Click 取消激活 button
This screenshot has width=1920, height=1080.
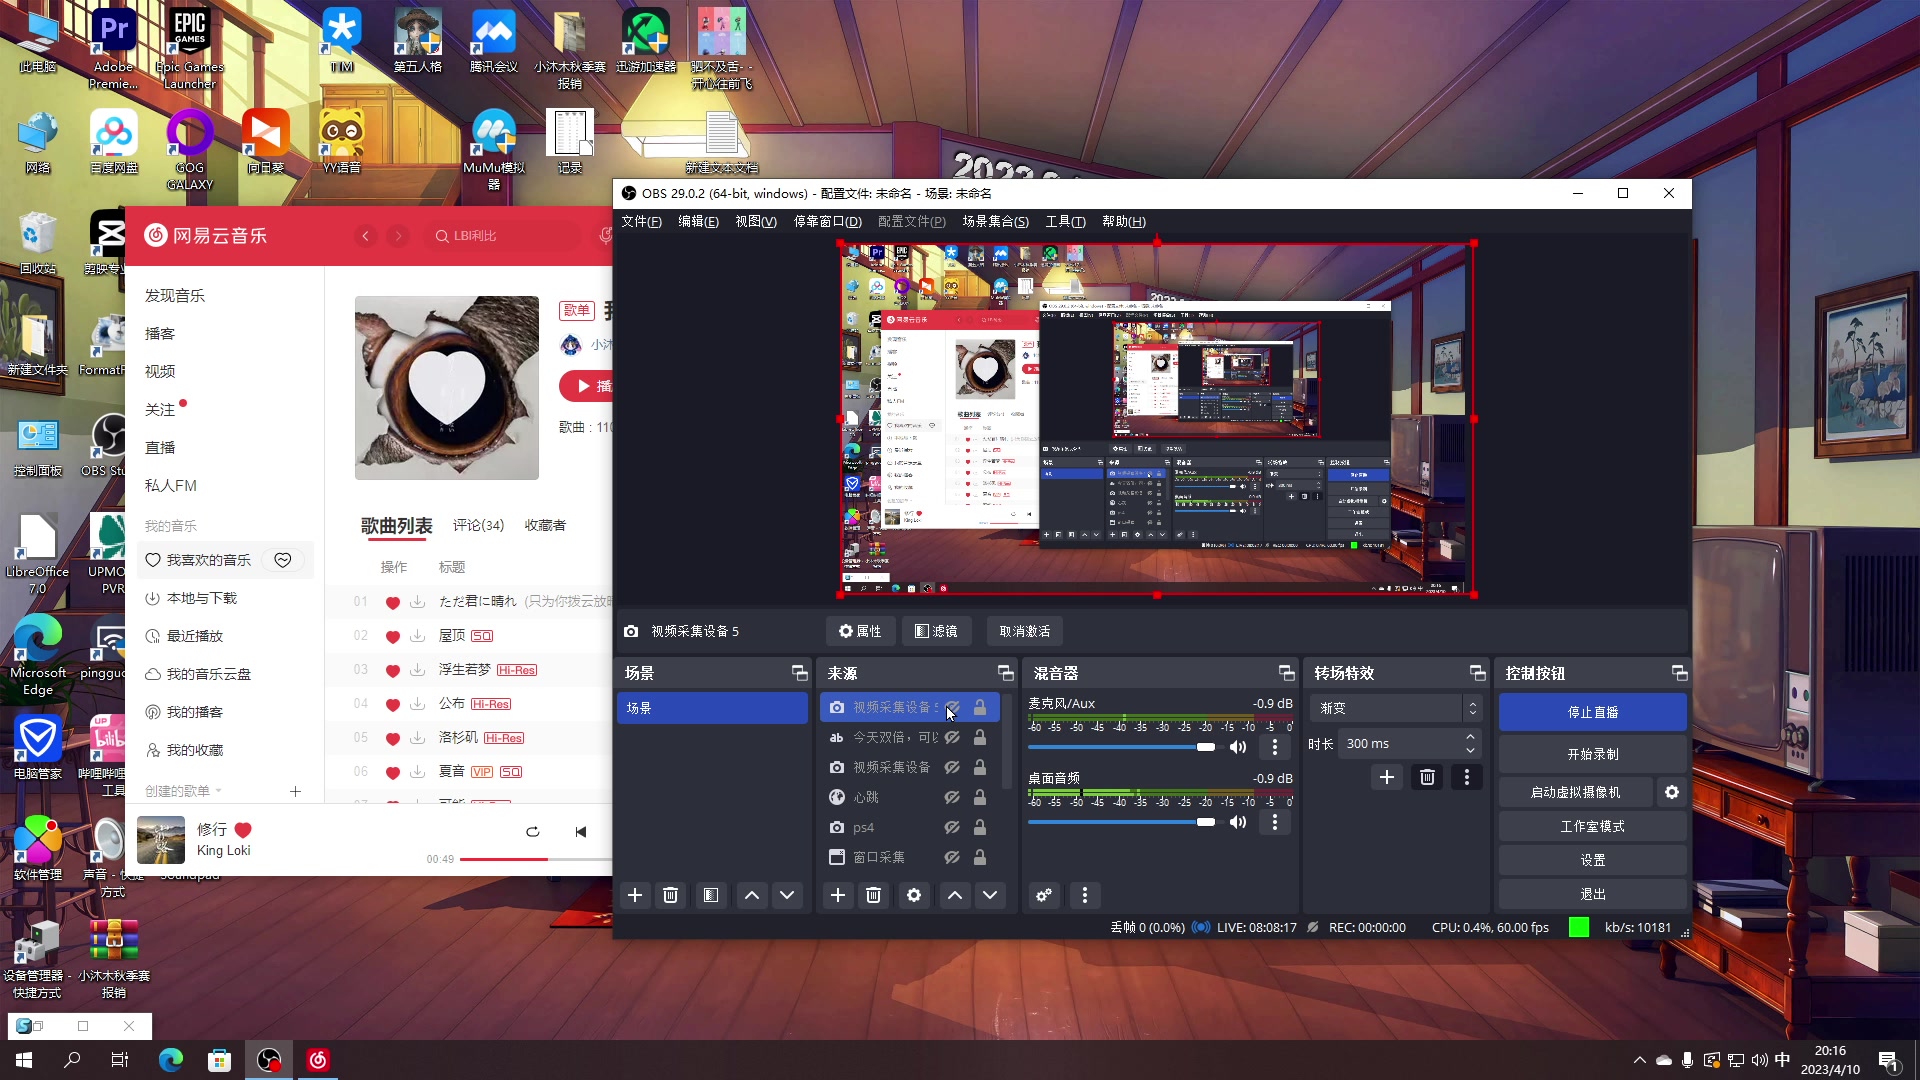click(x=1025, y=631)
